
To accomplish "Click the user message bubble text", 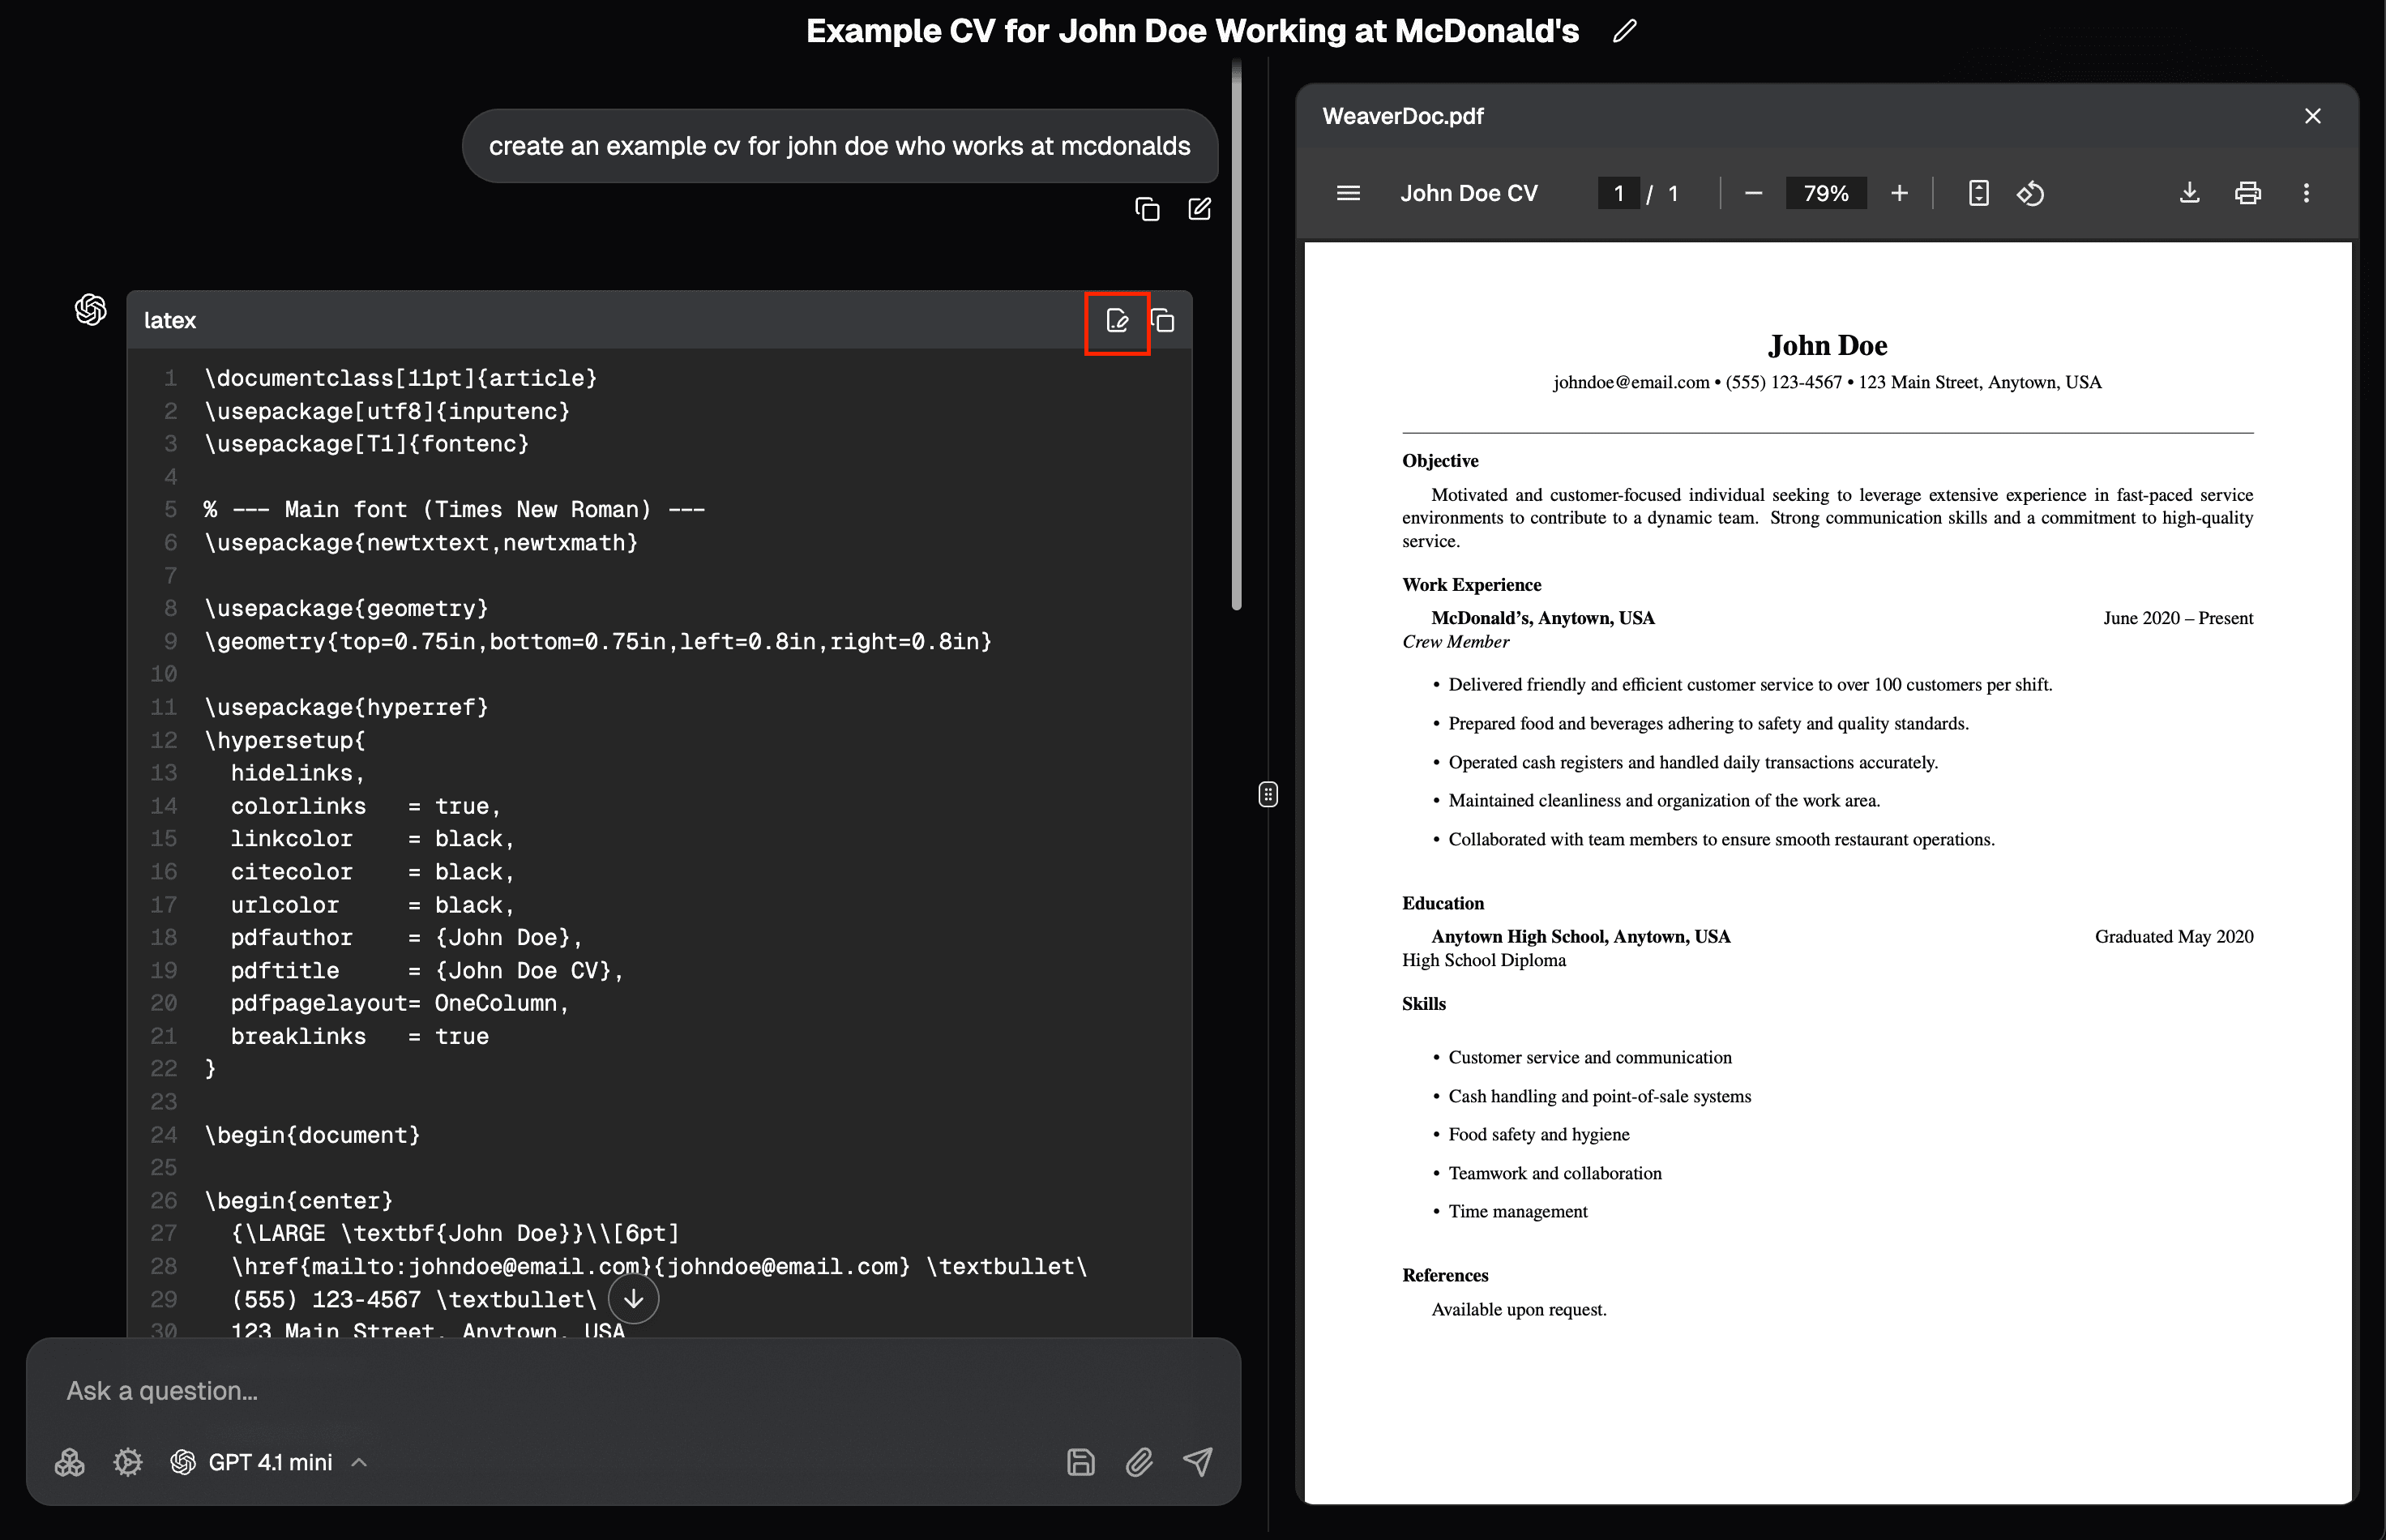I will click(x=839, y=146).
